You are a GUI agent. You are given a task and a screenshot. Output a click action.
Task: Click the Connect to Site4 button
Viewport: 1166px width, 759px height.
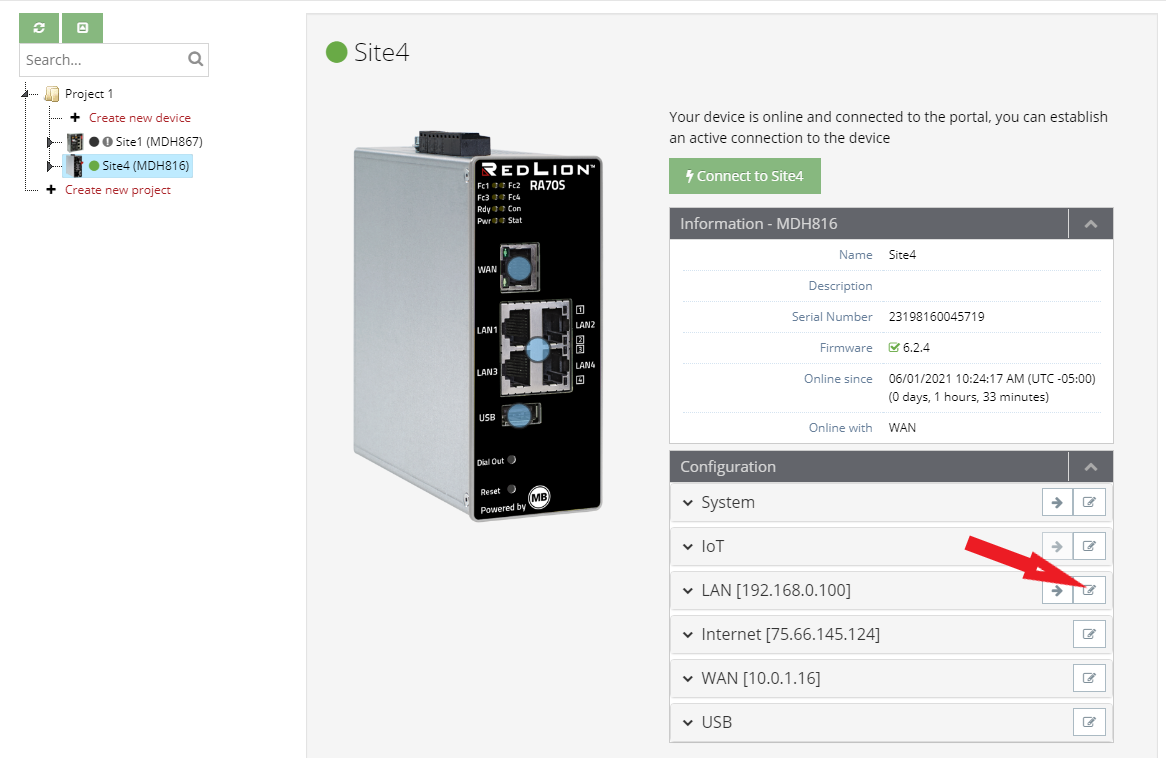(x=744, y=176)
